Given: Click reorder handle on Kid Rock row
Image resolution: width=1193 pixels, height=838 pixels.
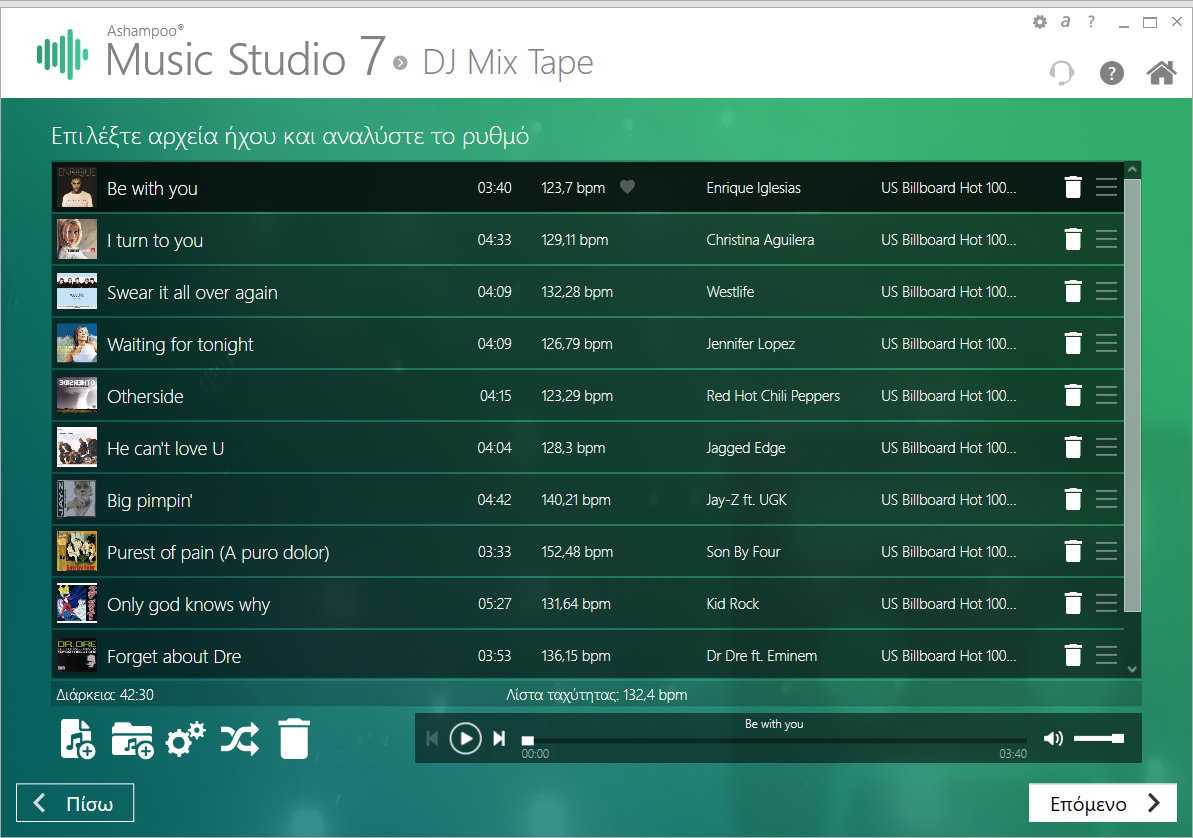Looking at the screenshot, I should [1106, 604].
